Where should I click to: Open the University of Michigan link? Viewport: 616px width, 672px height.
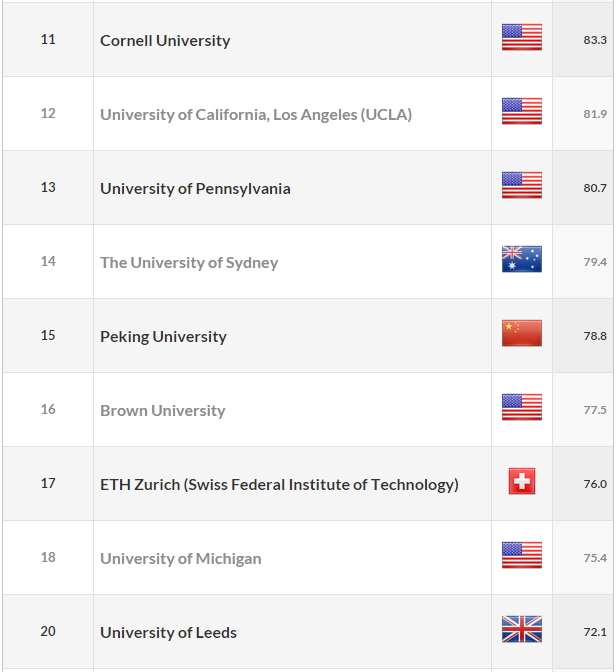click(x=180, y=559)
